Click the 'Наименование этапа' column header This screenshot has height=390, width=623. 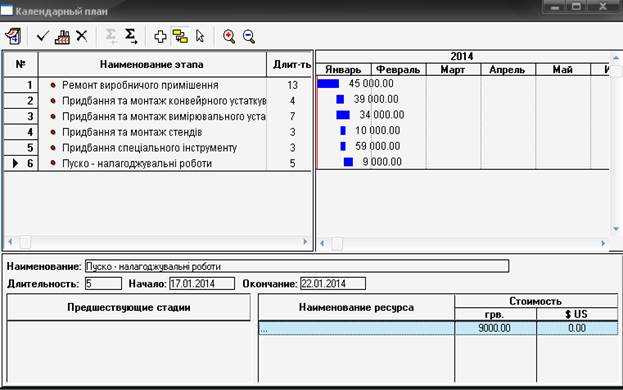point(152,64)
